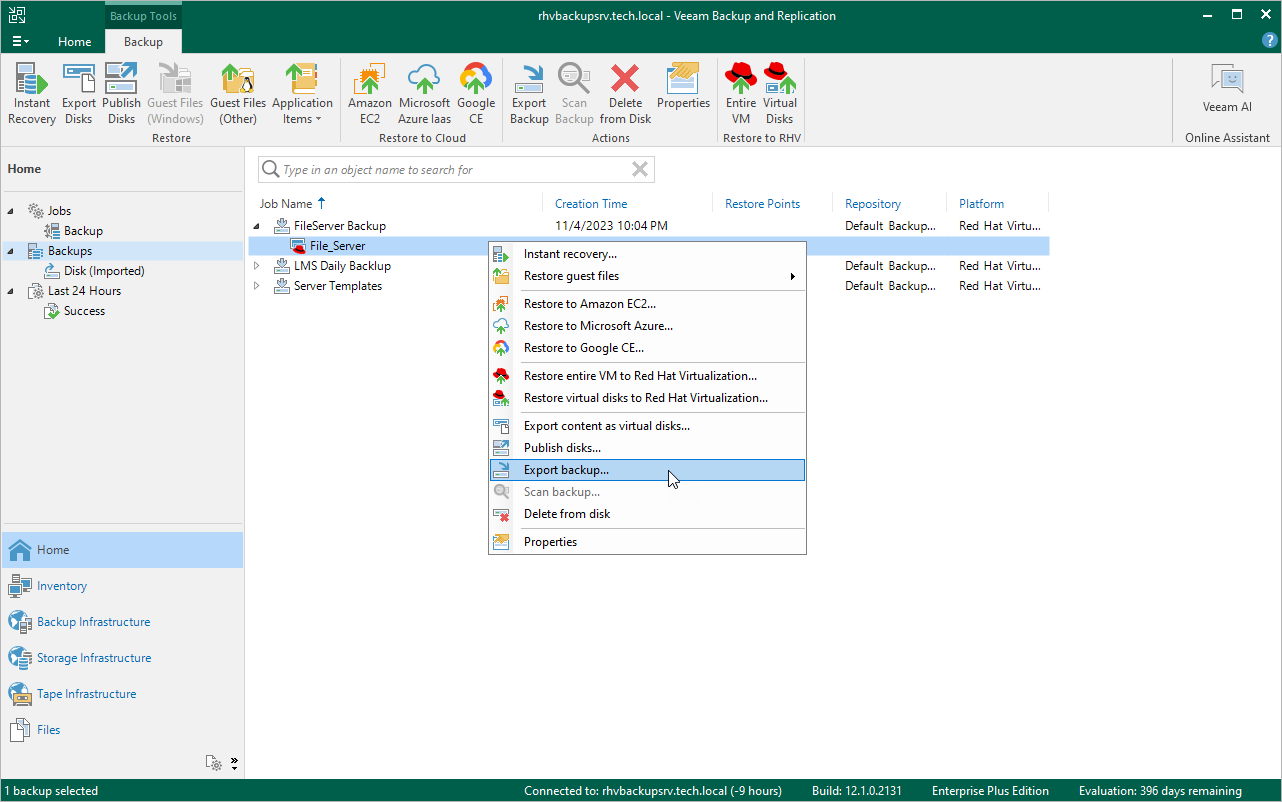Choose Restore entire VM to Red Hat Virtualization
This screenshot has width=1282, height=802.
click(647, 376)
